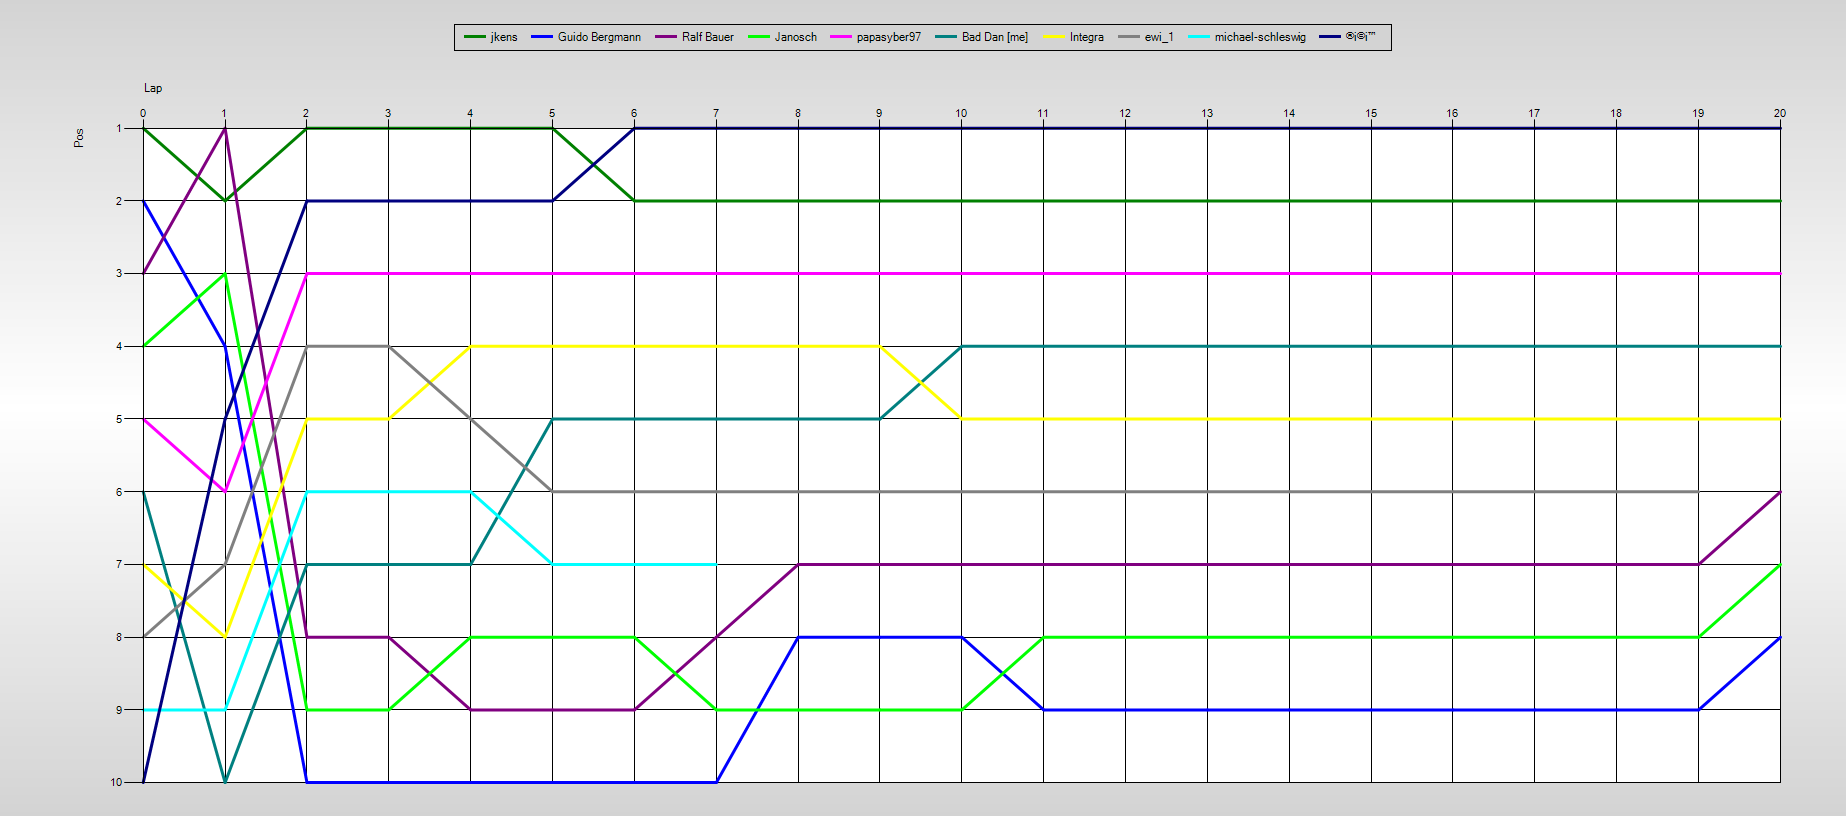
Task: Click the michael-schleswig legend entry
Action: 1260,37
